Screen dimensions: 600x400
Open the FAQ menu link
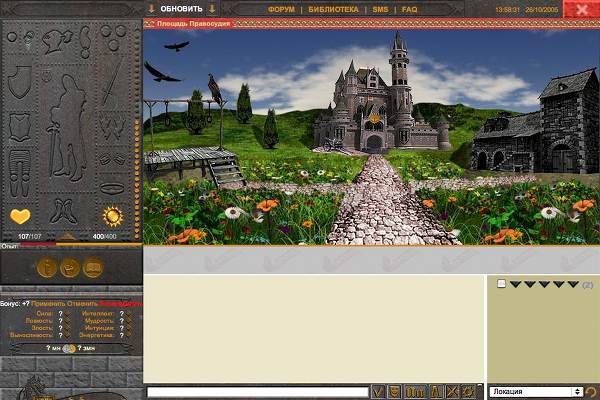point(409,9)
